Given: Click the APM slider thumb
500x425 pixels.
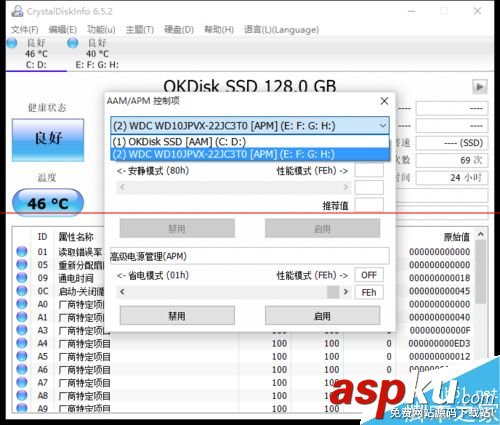Looking at the screenshot, I should (x=333, y=292).
